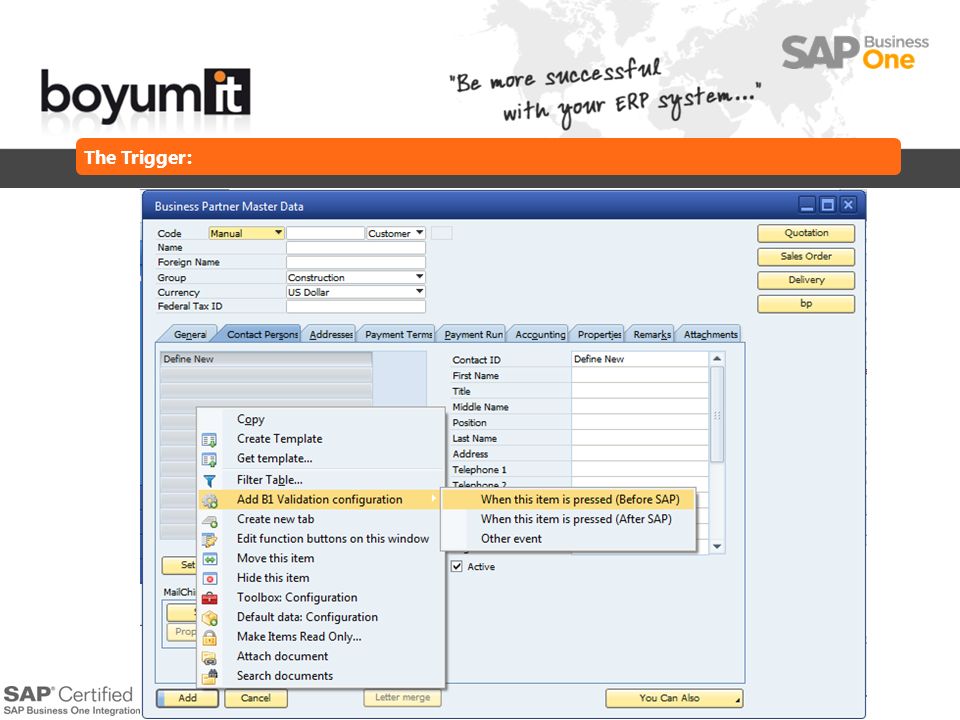Open the Remarks tab
The height and width of the screenshot is (720, 960).
[x=652, y=334]
